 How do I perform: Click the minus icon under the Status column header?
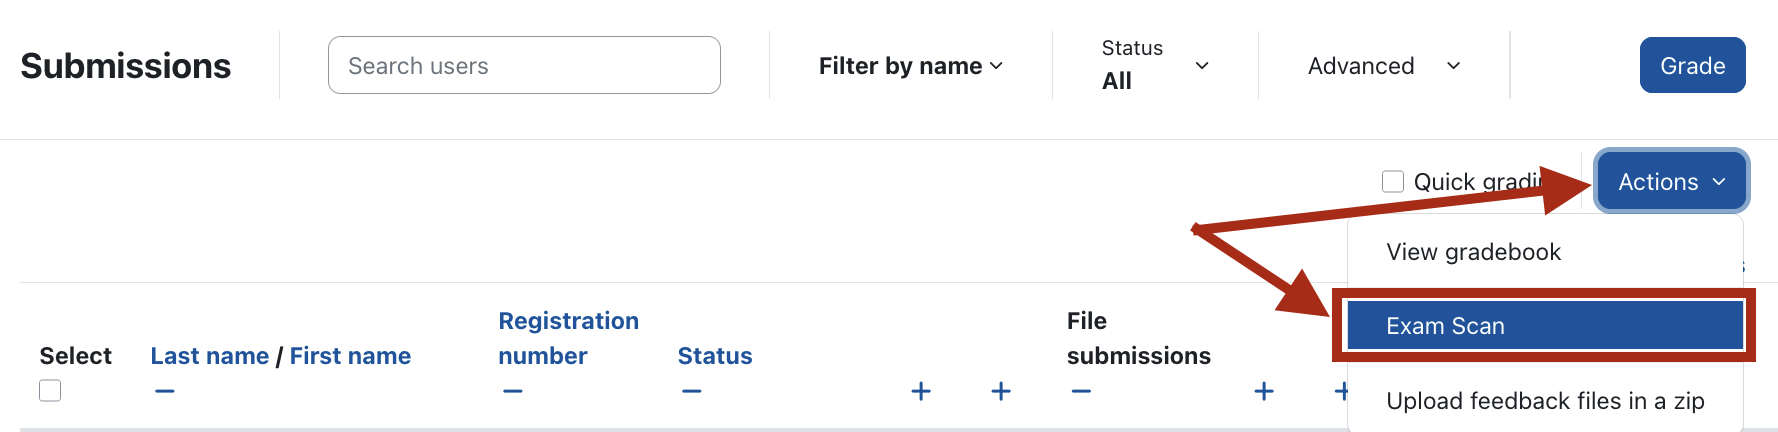click(x=691, y=391)
